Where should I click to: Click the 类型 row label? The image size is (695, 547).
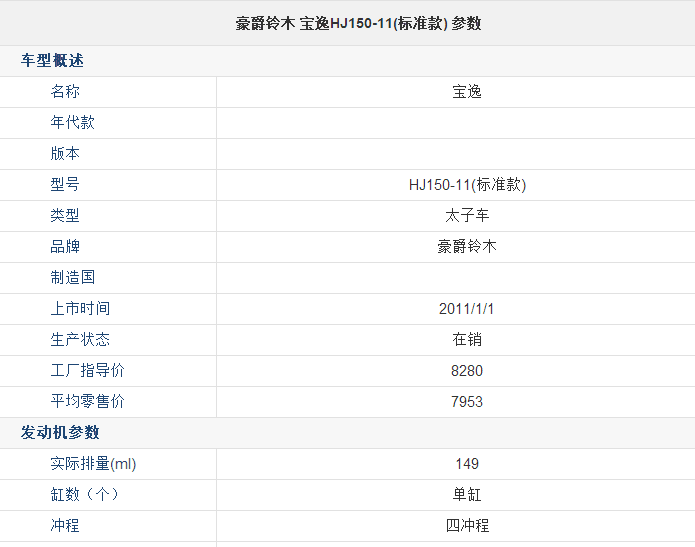tap(65, 215)
